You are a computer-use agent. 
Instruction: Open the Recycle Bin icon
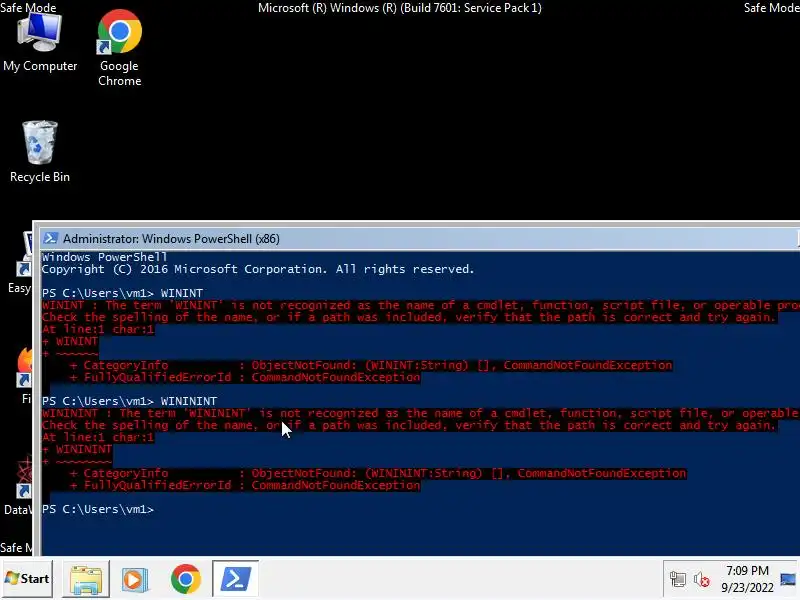pos(40,152)
